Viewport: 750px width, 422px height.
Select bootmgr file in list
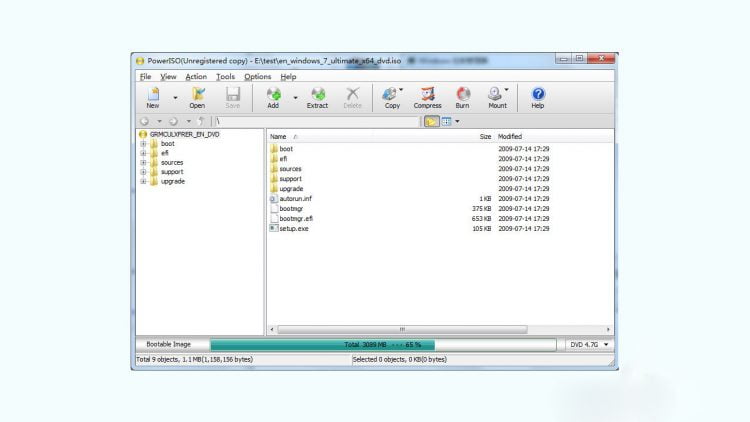291,209
